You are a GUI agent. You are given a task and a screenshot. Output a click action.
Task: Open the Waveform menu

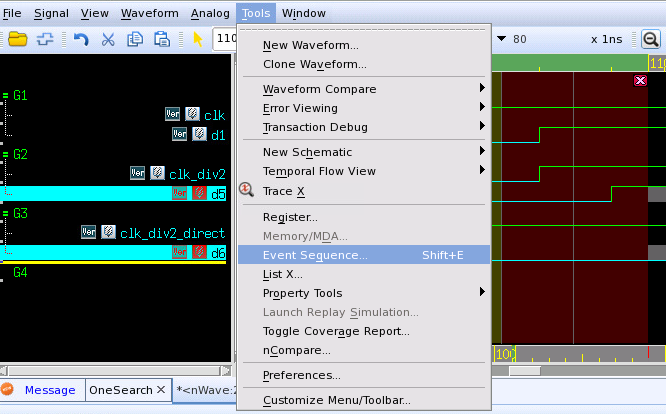point(150,13)
